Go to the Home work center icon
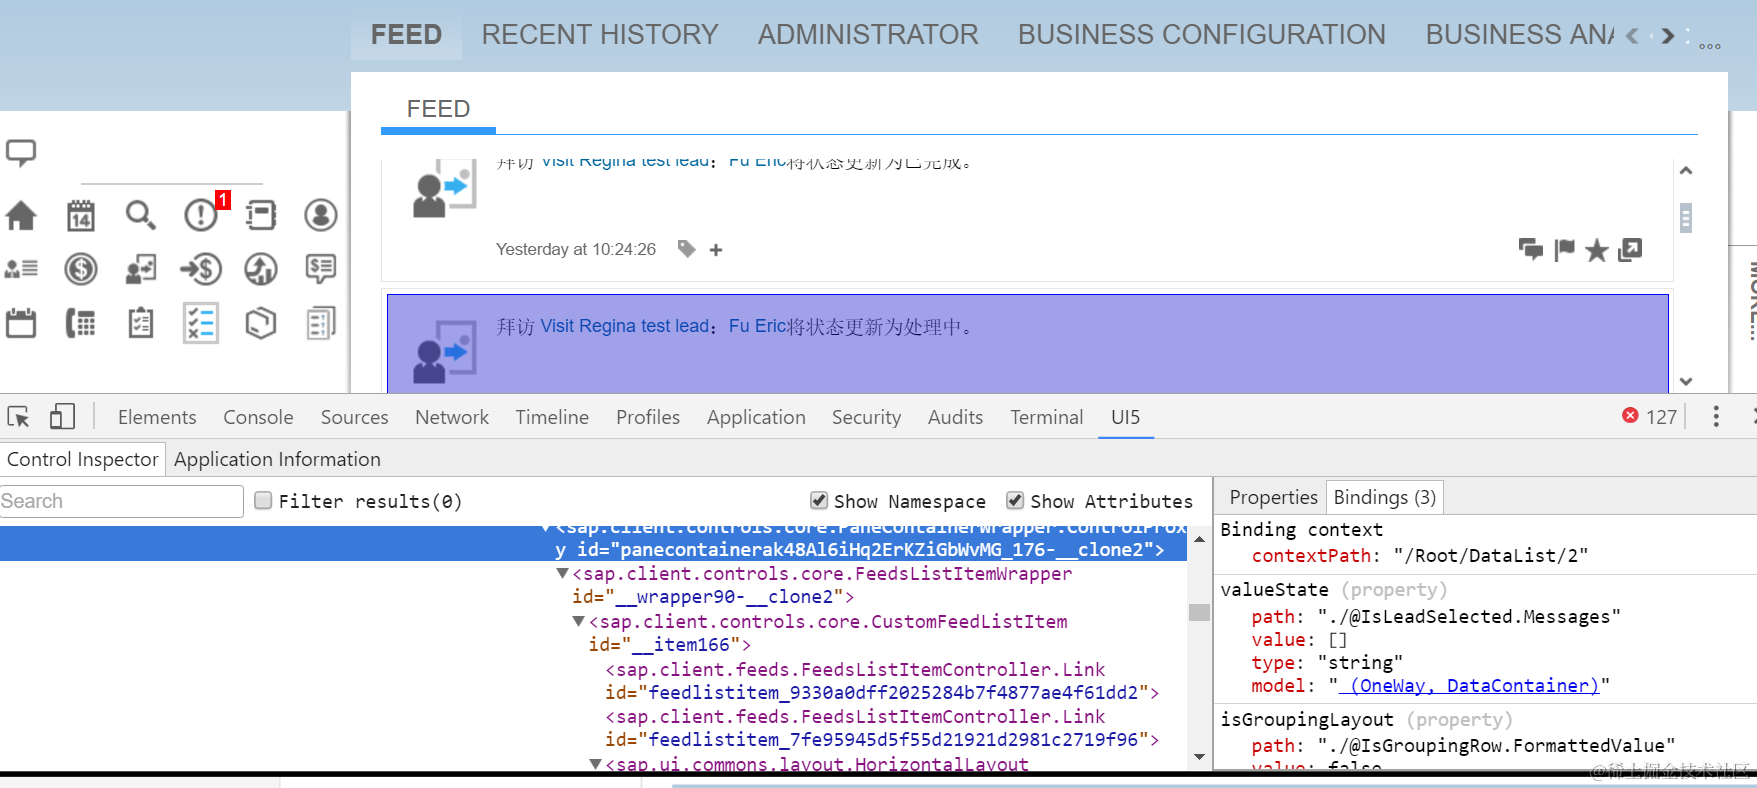Viewport: 1757px width, 788px height. click(x=21, y=215)
